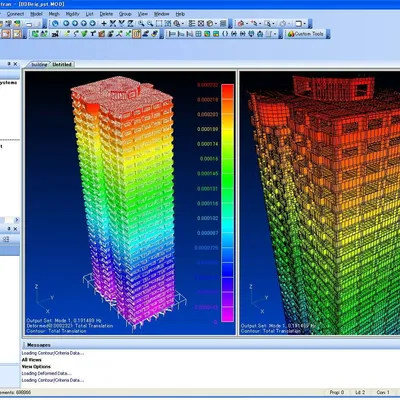Screen dimensions: 400x400
Task: Click the flag-shaped beam icon at start of postprocessing toolbar
Action: click(x=172, y=34)
